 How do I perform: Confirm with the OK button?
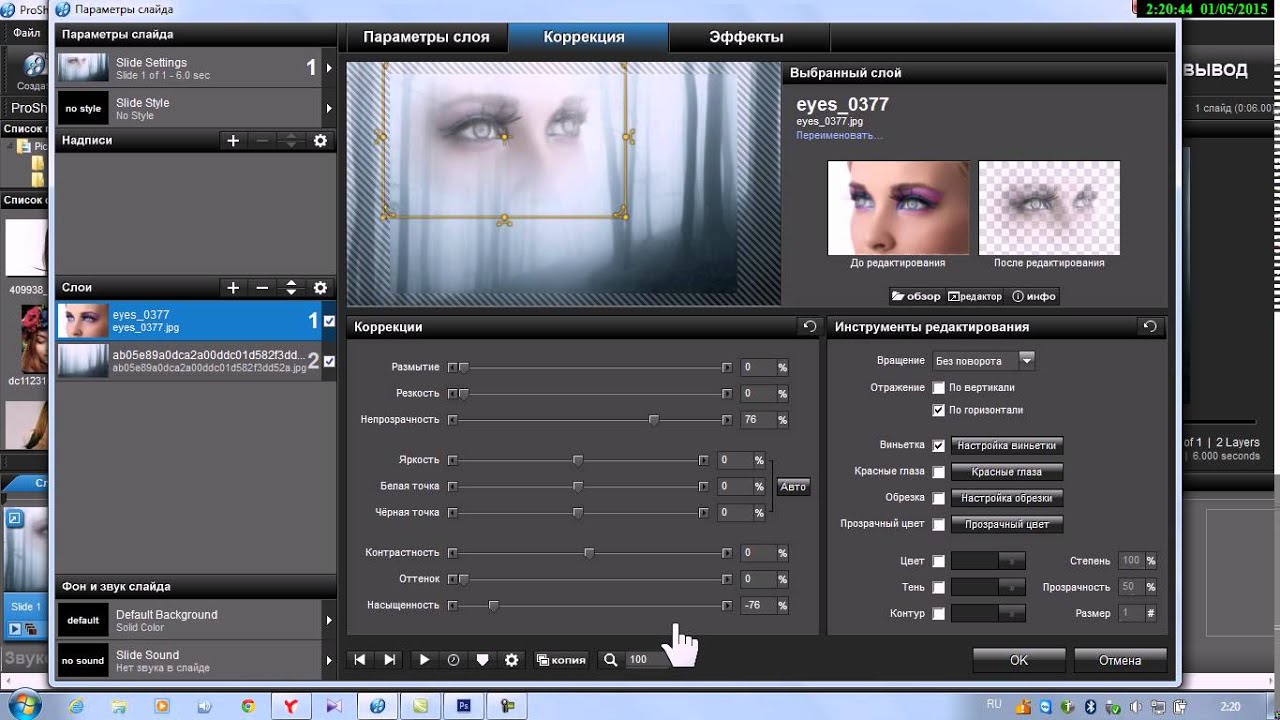coord(1018,660)
